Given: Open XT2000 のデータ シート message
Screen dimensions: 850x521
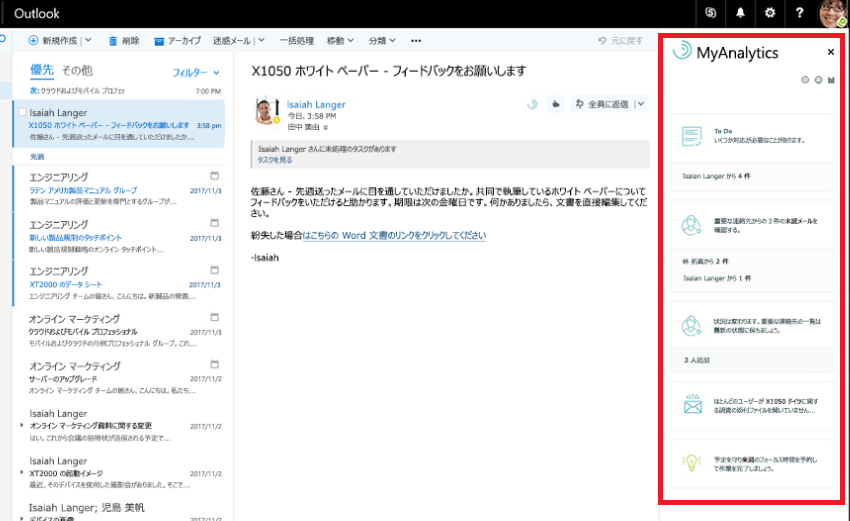Looking at the screenshot, I should [118, 283].
